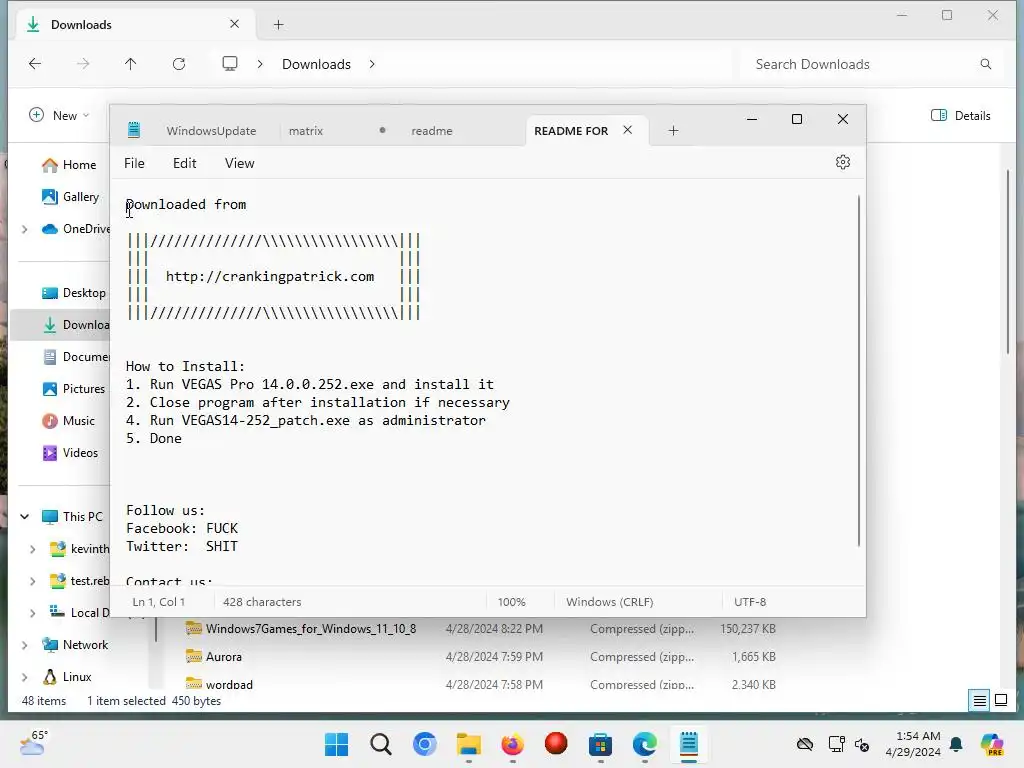The image size is (1024, 768).
Task: Expand chevron after monitor icon in address bar
Action: (260, 64)
